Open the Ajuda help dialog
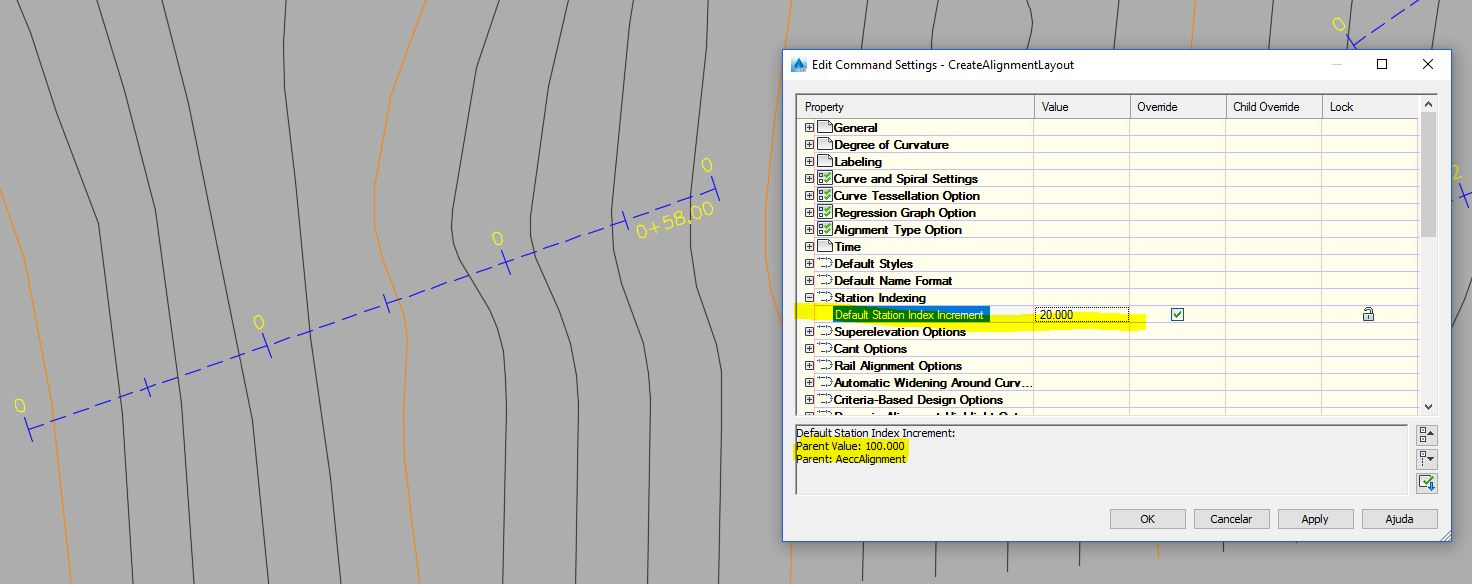1472x584 pixels. point(1399,518)
